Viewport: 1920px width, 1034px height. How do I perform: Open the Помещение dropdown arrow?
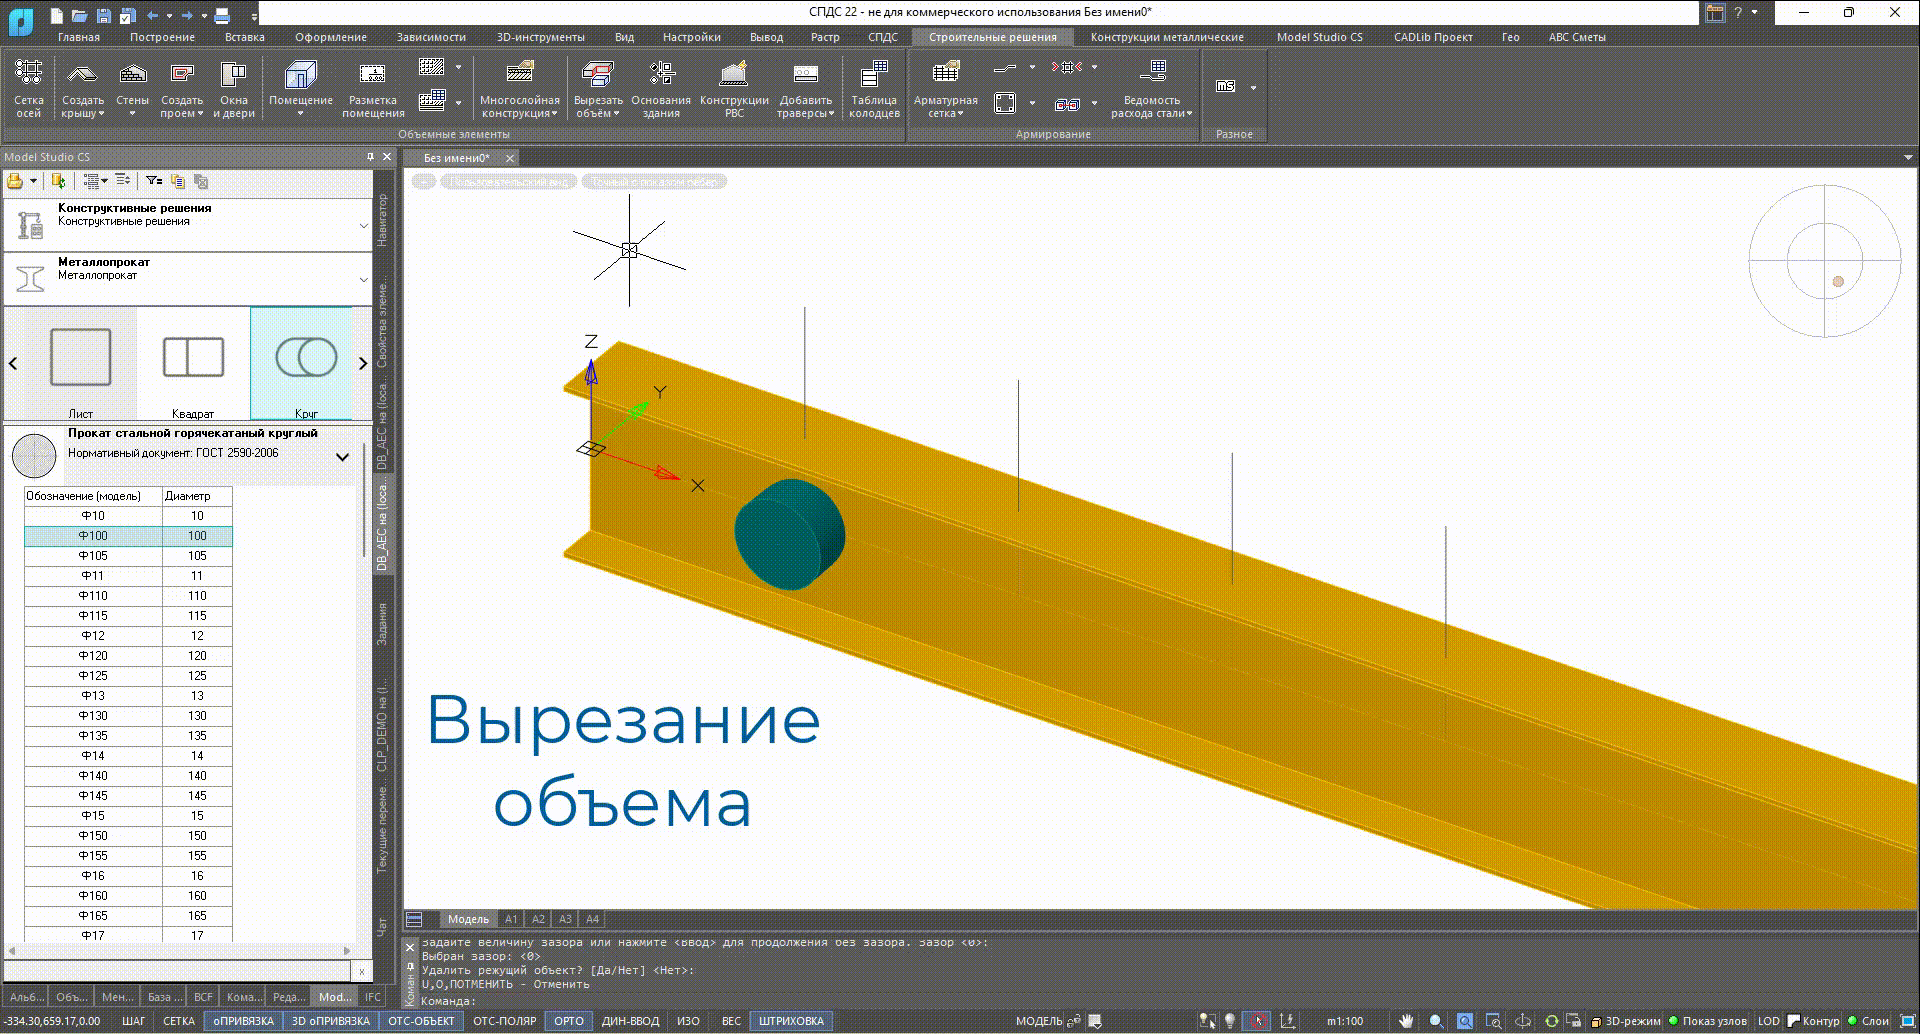(300, 114)
